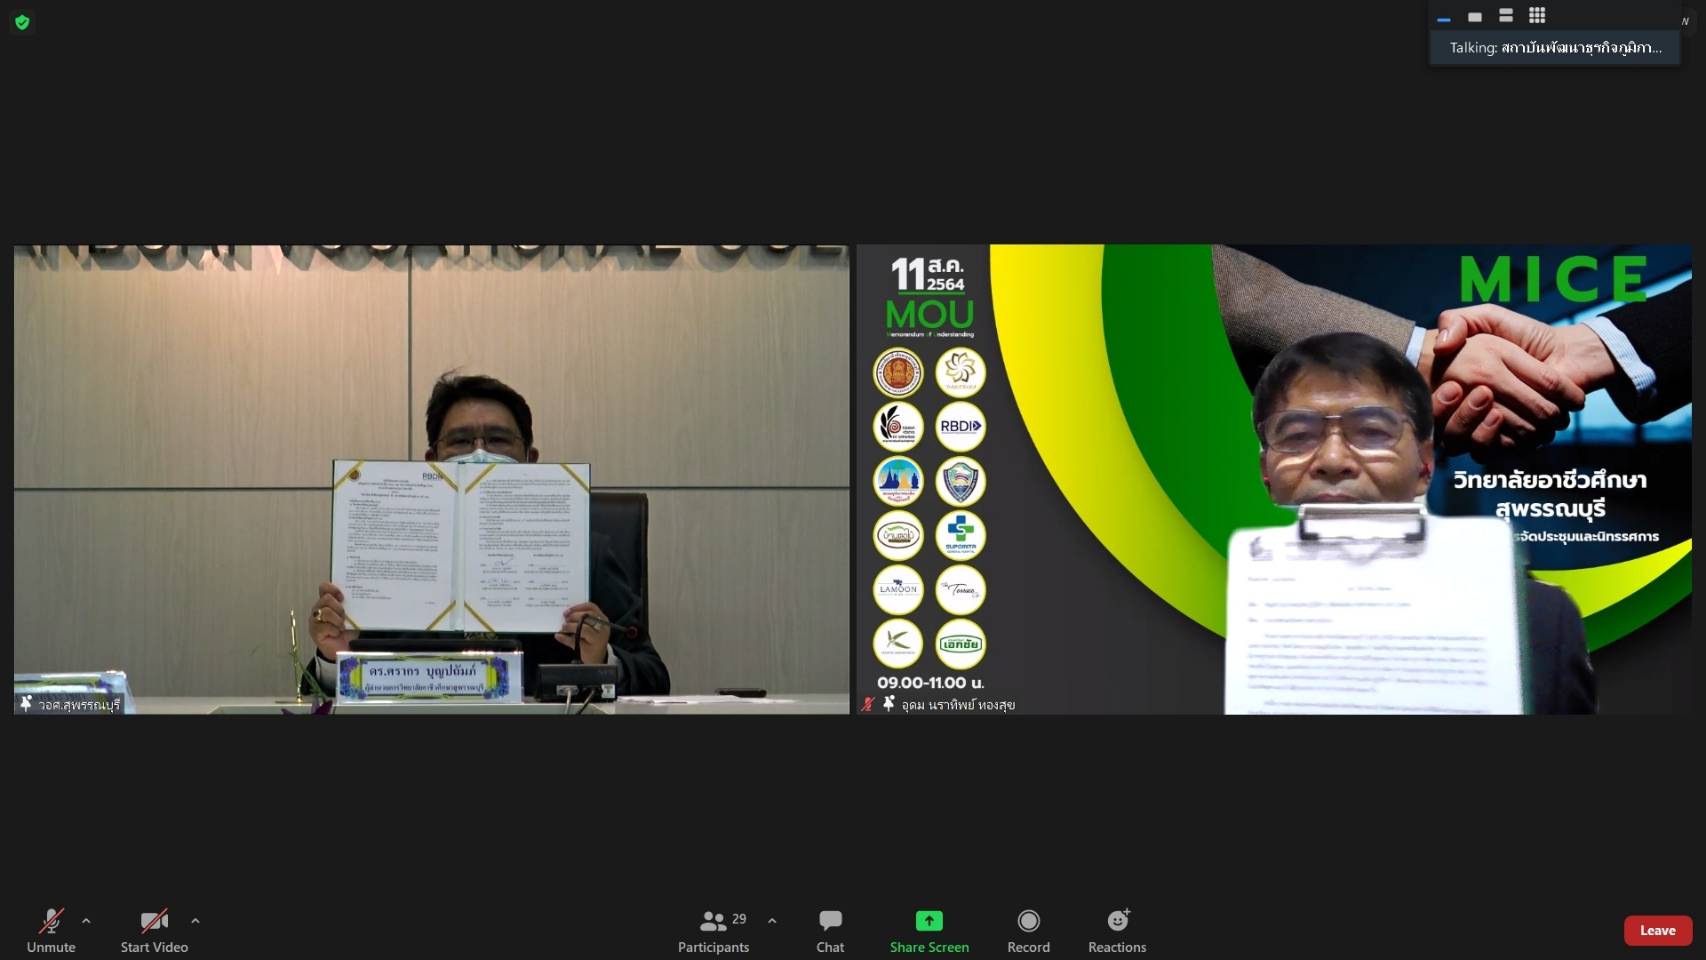Click the green Share Screen button
Image resolution: width=1706 pixels, height=960 pixels.
pos(929,930)
